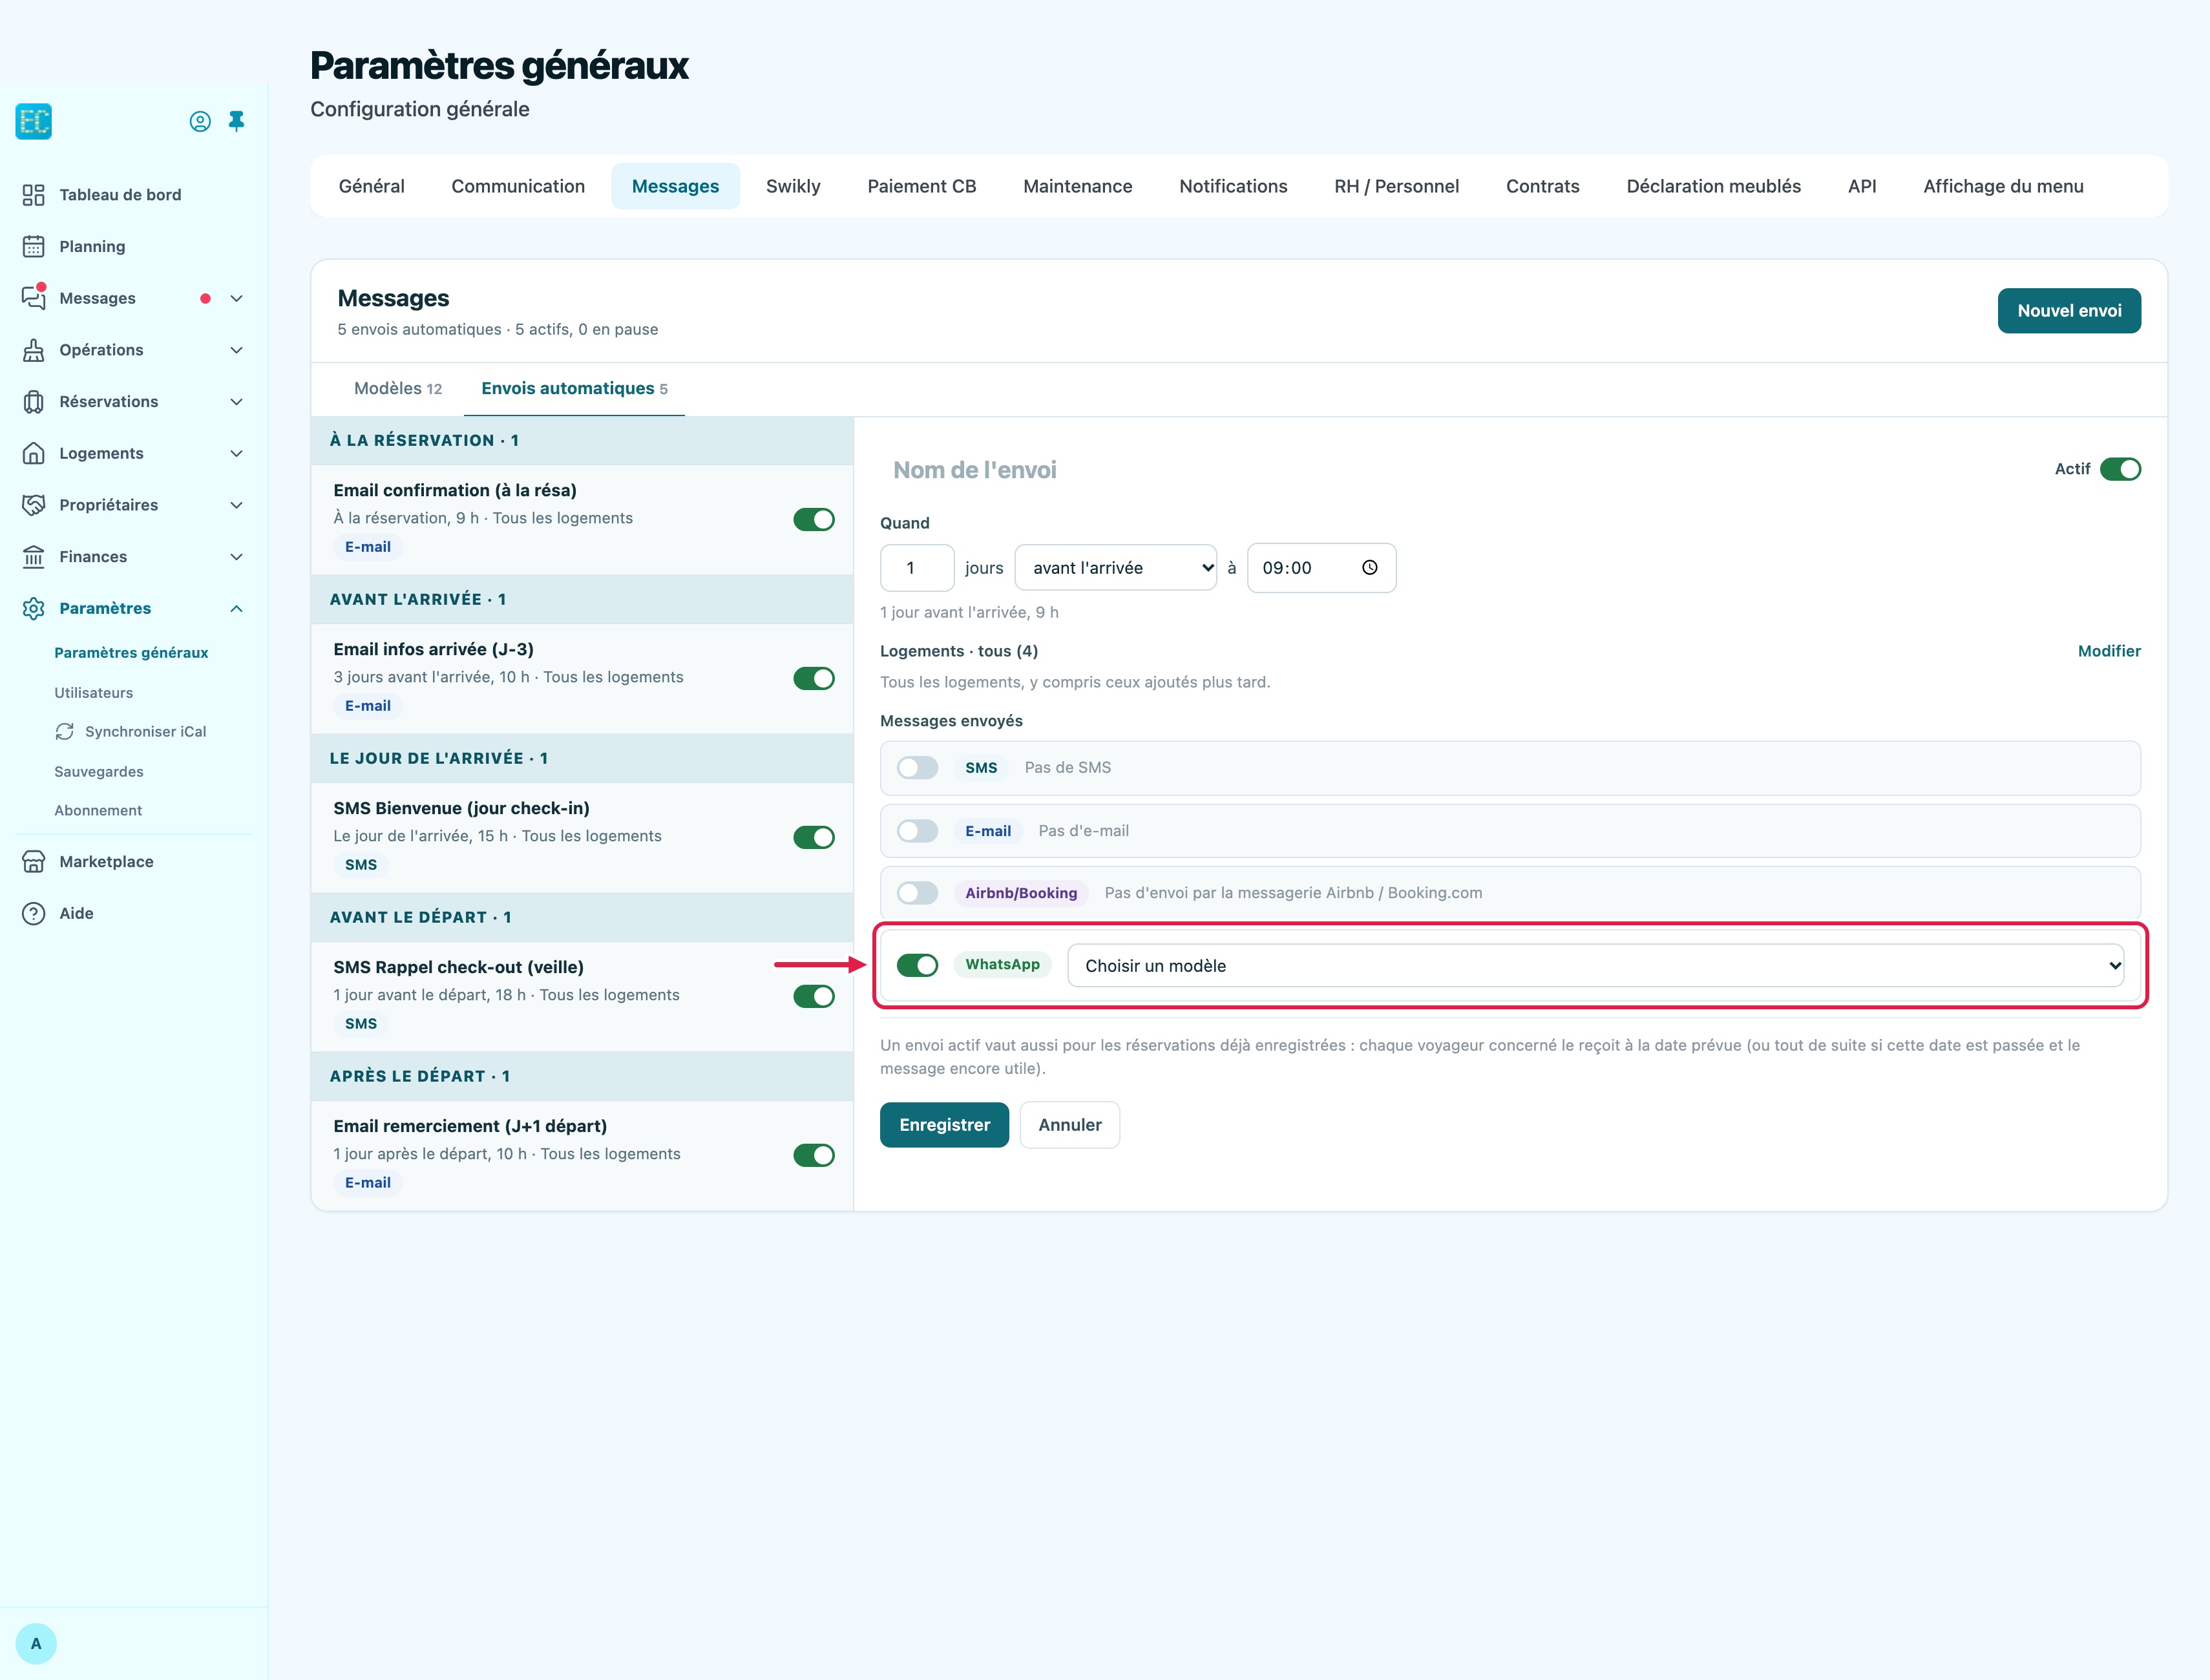Click the Propriétaires handshake icon
The height and width of the screenshot is (1680, 2210).
pyautogui.click(x=33, y=504)
